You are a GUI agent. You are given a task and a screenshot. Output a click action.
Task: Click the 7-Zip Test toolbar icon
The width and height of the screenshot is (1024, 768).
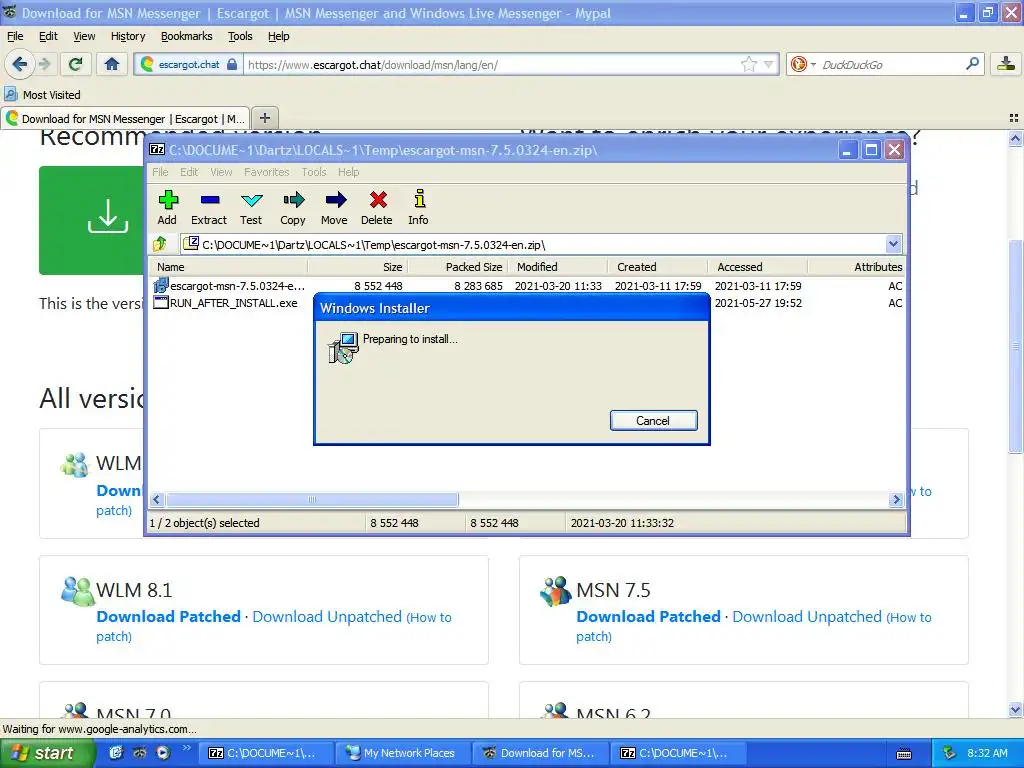coord(251,200)
